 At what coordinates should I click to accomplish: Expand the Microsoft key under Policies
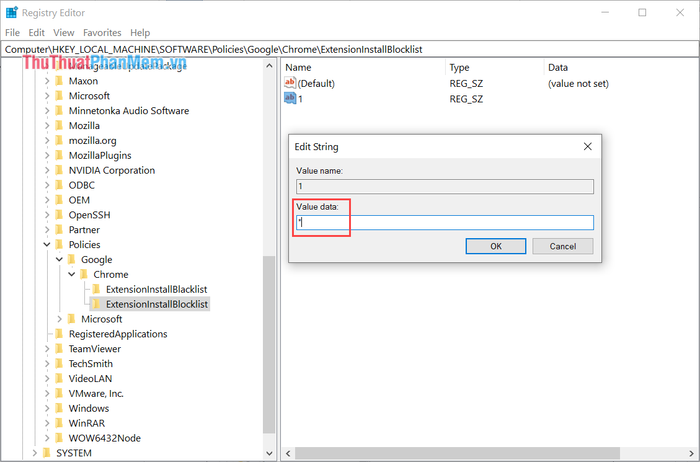[59, 319]
